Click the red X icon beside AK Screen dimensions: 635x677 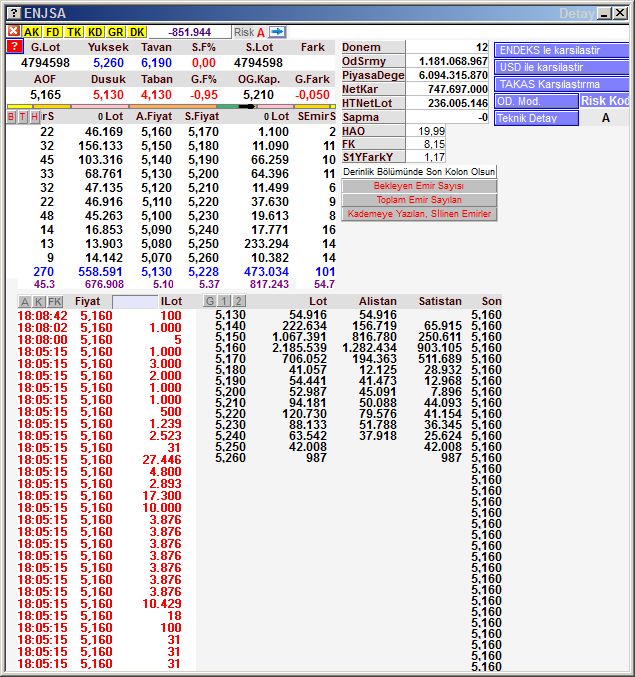14,32
